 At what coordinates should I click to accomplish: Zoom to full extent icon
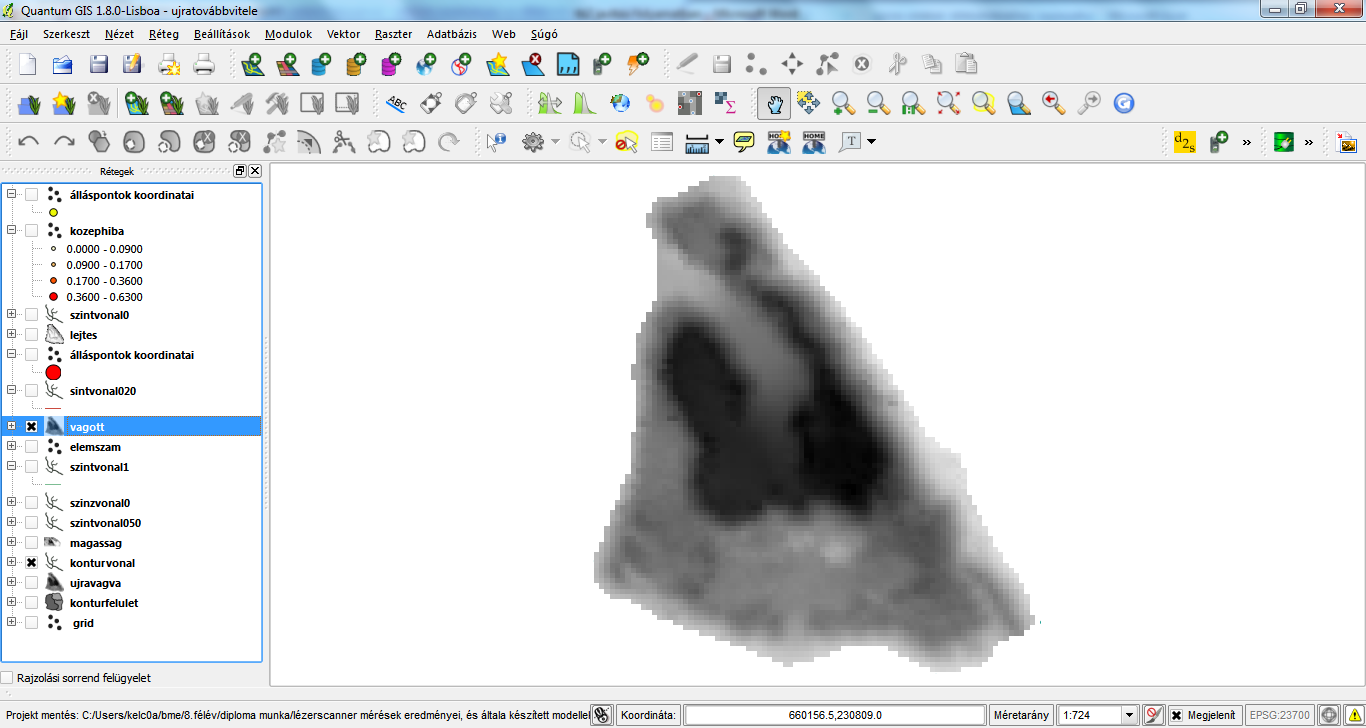[x=948, y=102]
